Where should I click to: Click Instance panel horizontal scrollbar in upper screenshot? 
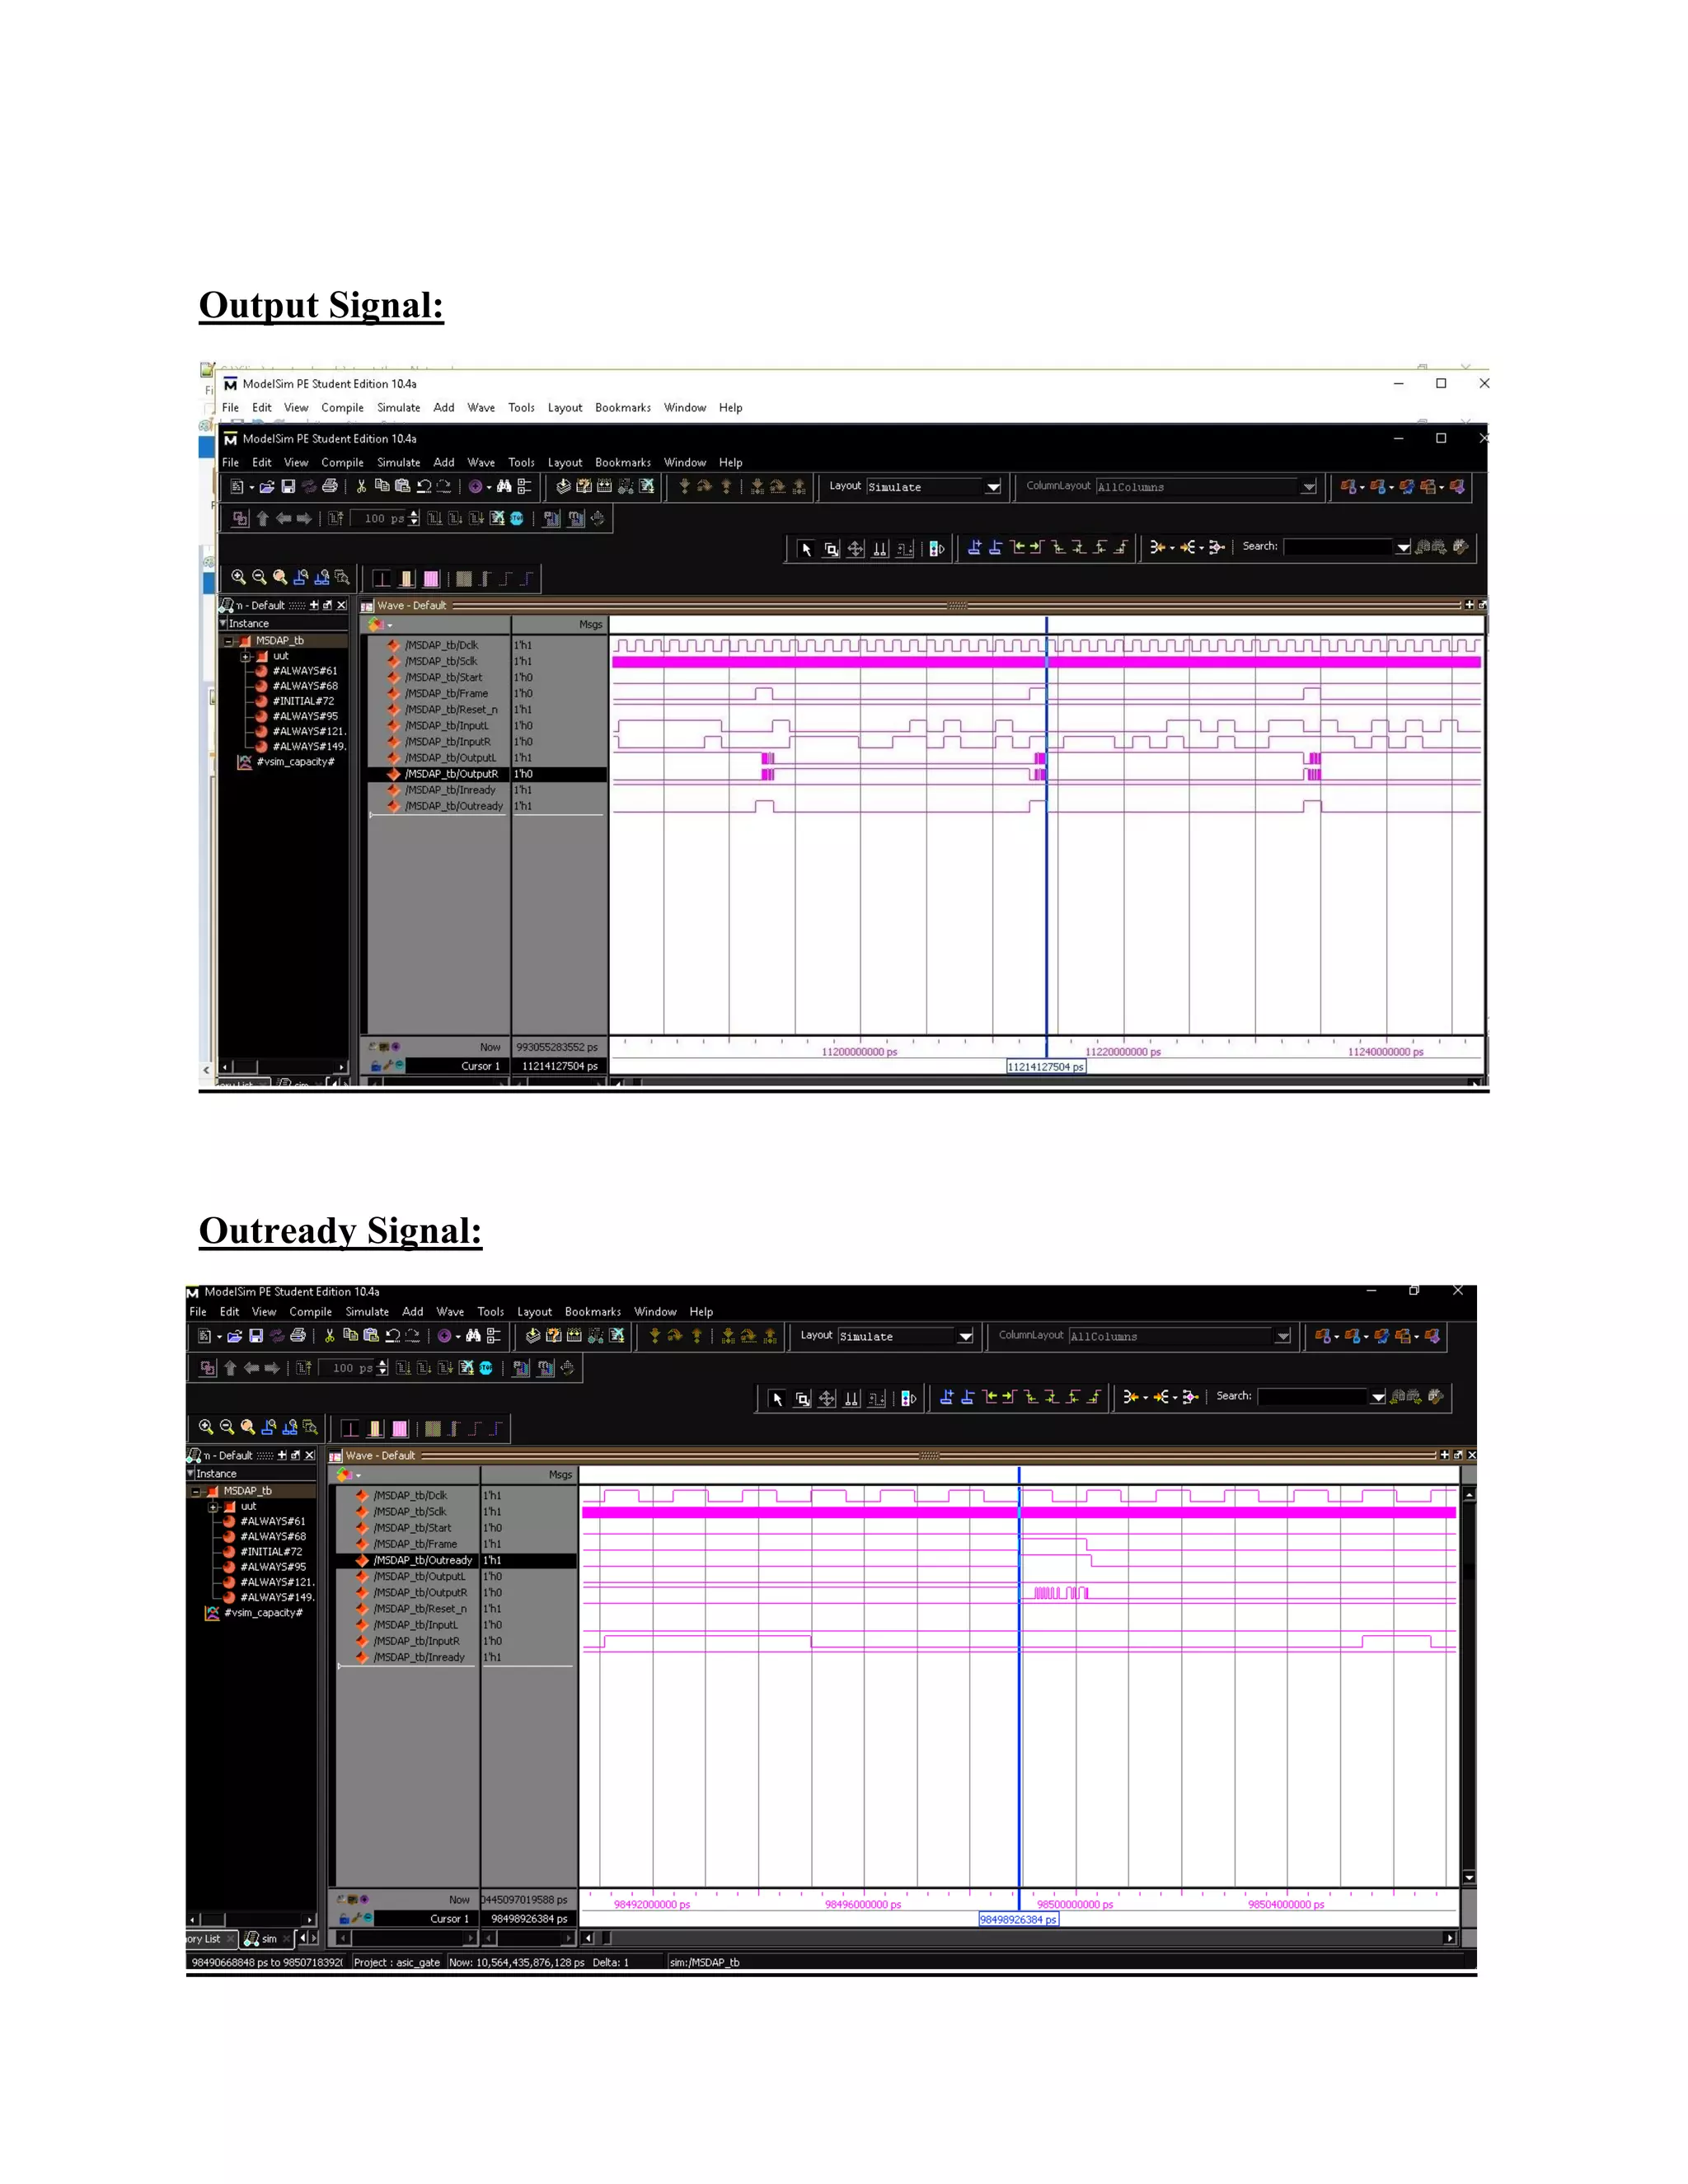283,1067
